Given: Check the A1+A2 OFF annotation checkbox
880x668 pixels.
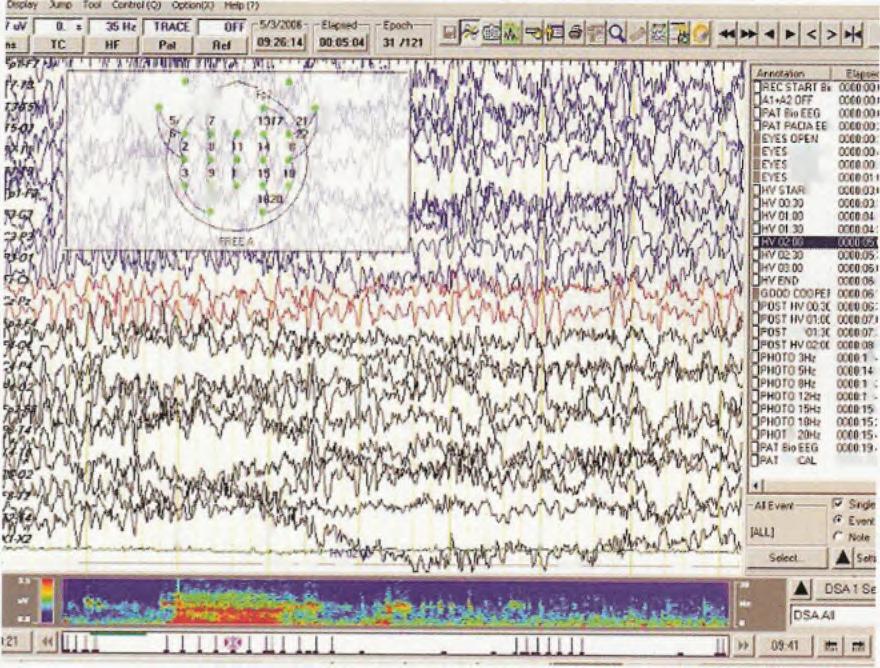Looking at the screenshot, I should pos(757,100).
